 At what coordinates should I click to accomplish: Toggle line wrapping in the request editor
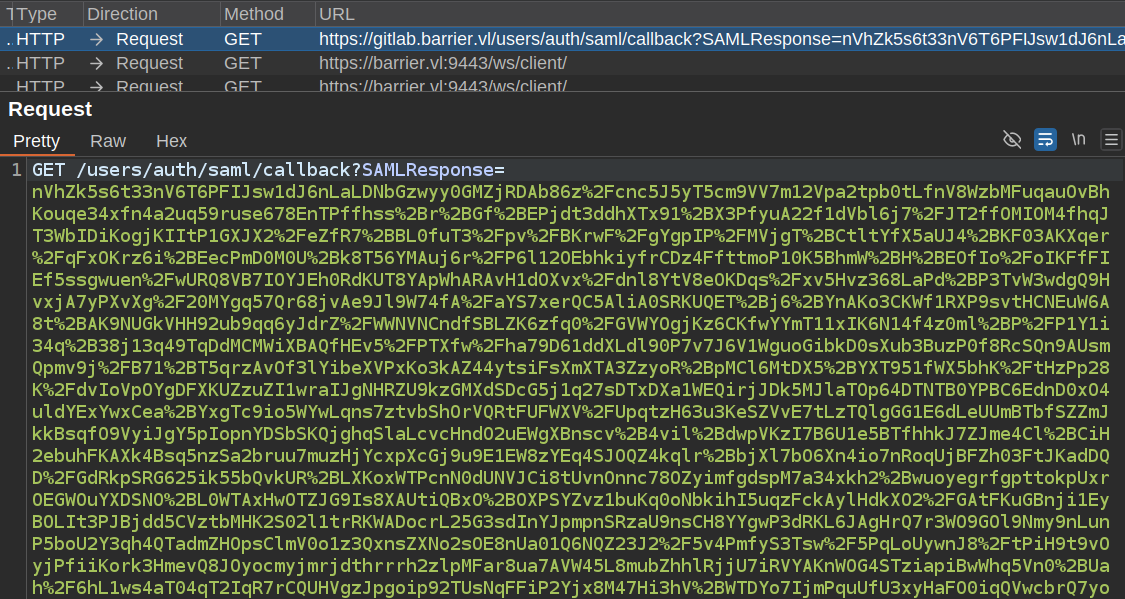tap(1045, 139)
